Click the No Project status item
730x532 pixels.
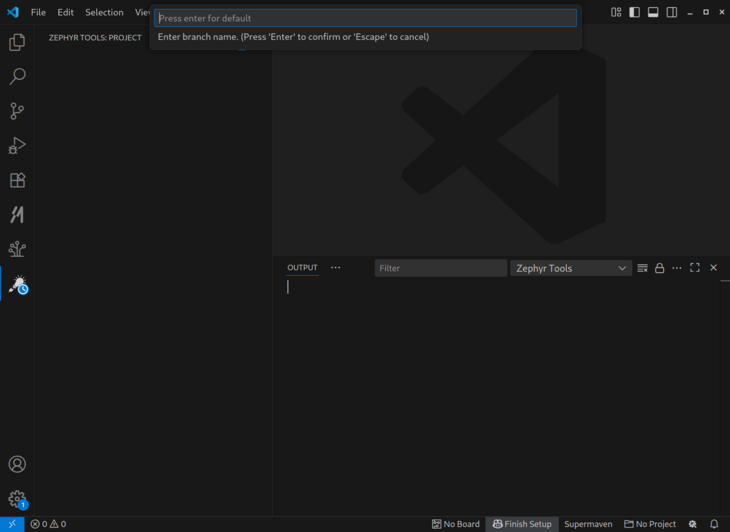[649, 524]
